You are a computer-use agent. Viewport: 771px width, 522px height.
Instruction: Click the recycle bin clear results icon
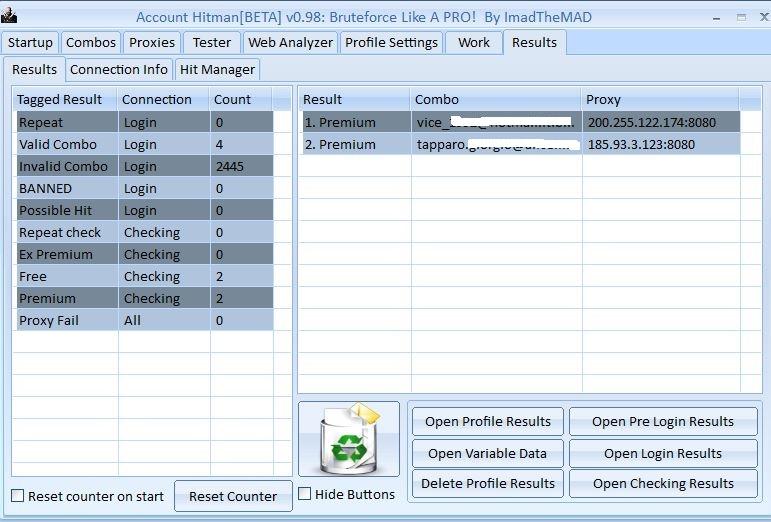348,439
